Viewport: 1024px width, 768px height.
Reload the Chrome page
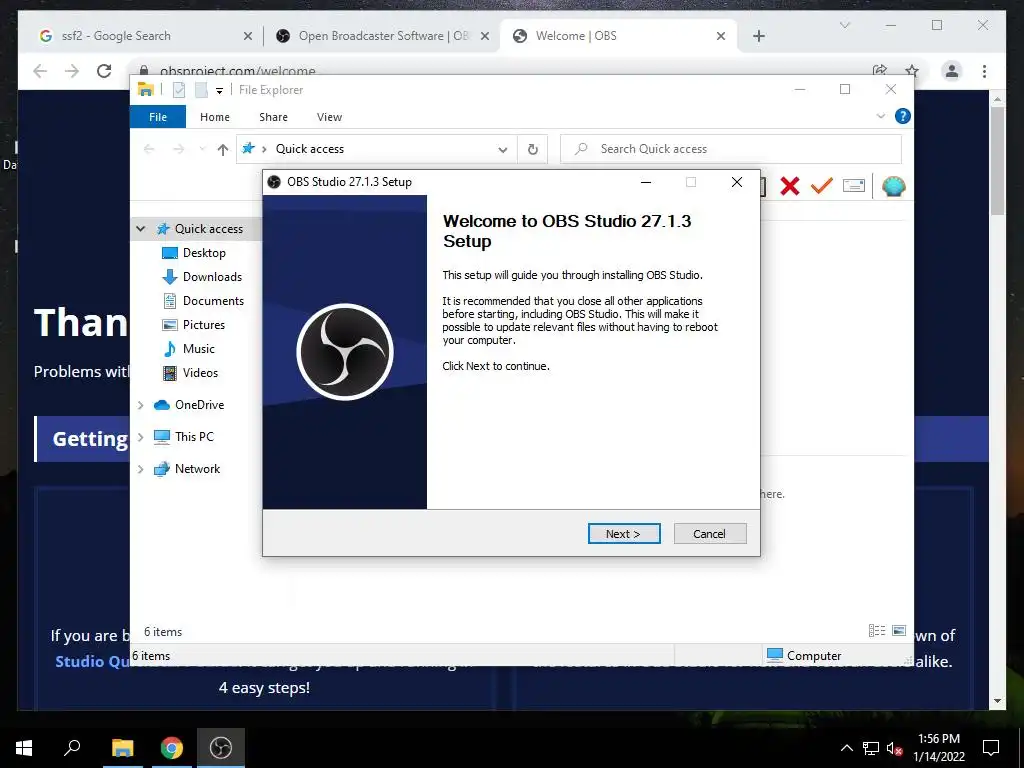click(104, 71)
